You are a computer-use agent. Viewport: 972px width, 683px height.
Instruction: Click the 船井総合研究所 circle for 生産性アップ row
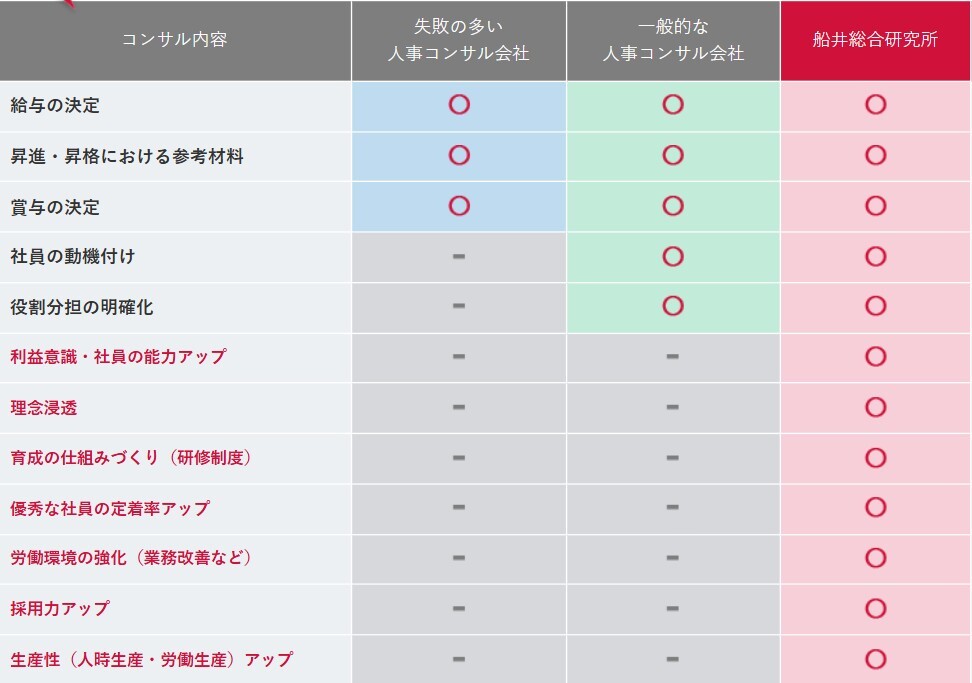[875, 659]
